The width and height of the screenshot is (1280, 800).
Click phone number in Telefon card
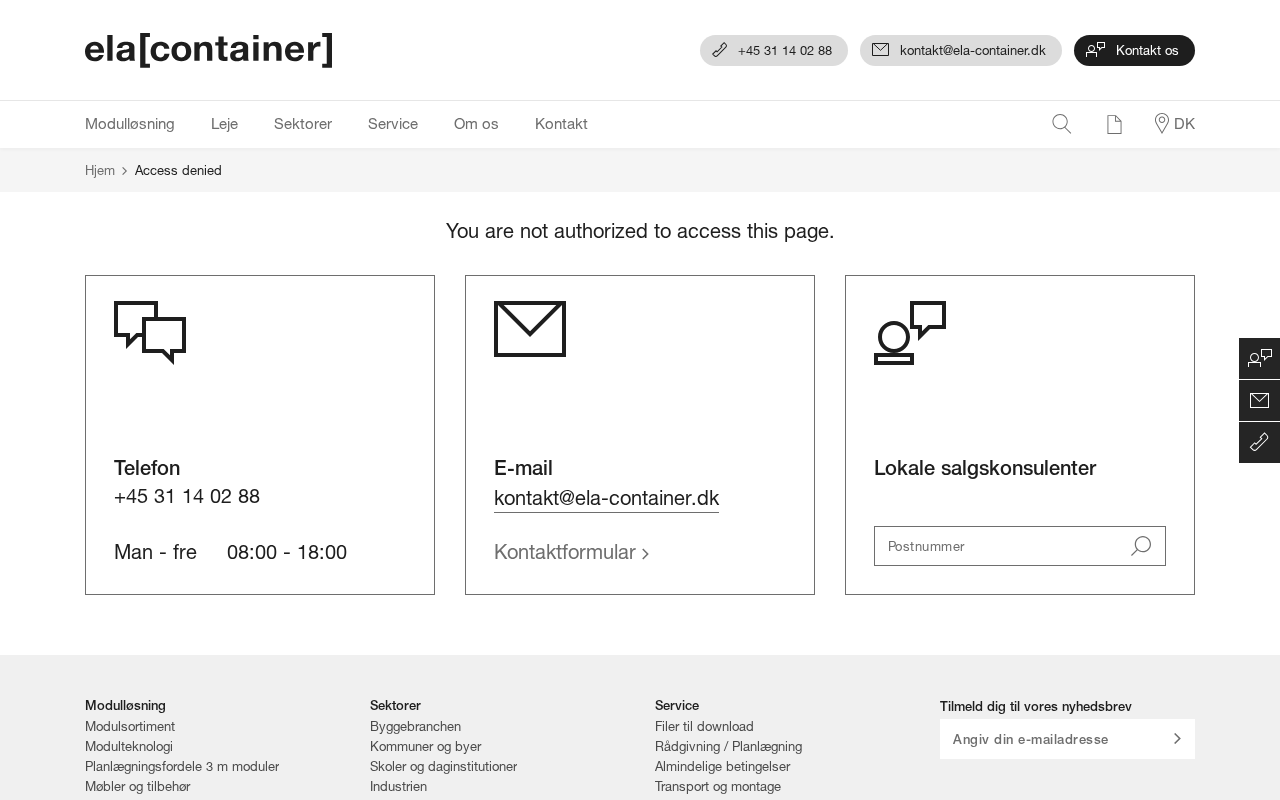pos(187,496)
